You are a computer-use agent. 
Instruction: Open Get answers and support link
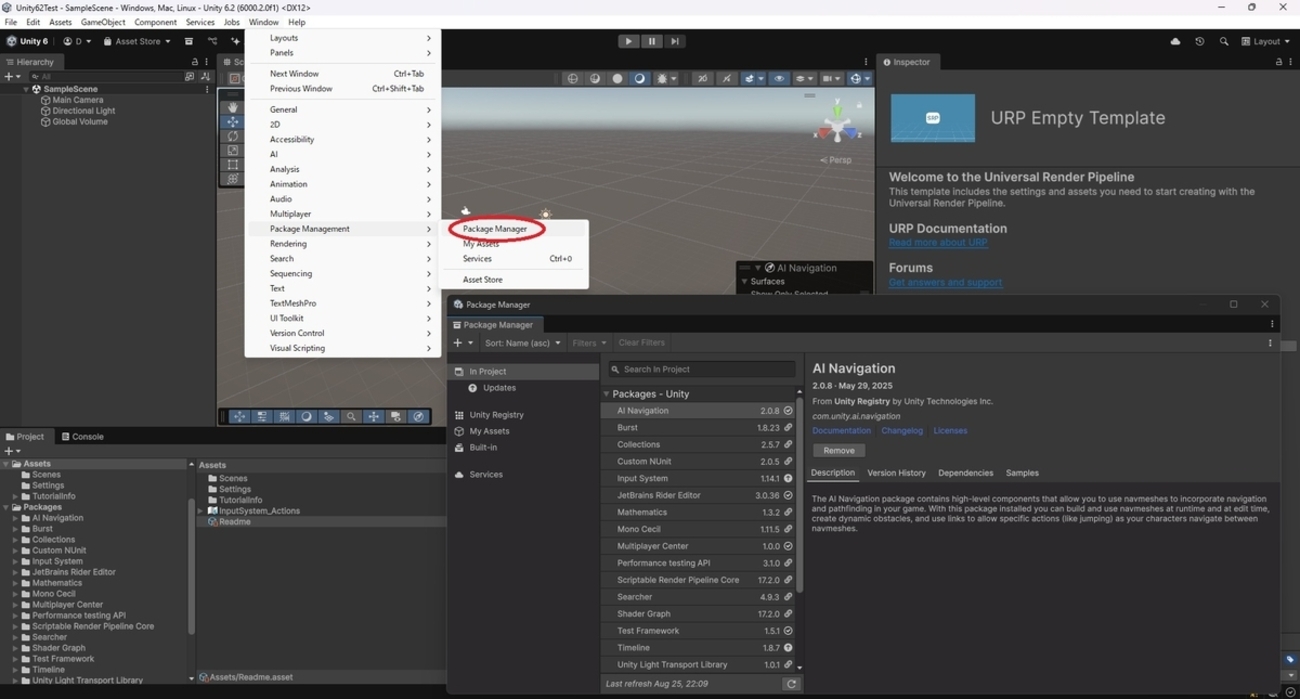tap(945, 282)
